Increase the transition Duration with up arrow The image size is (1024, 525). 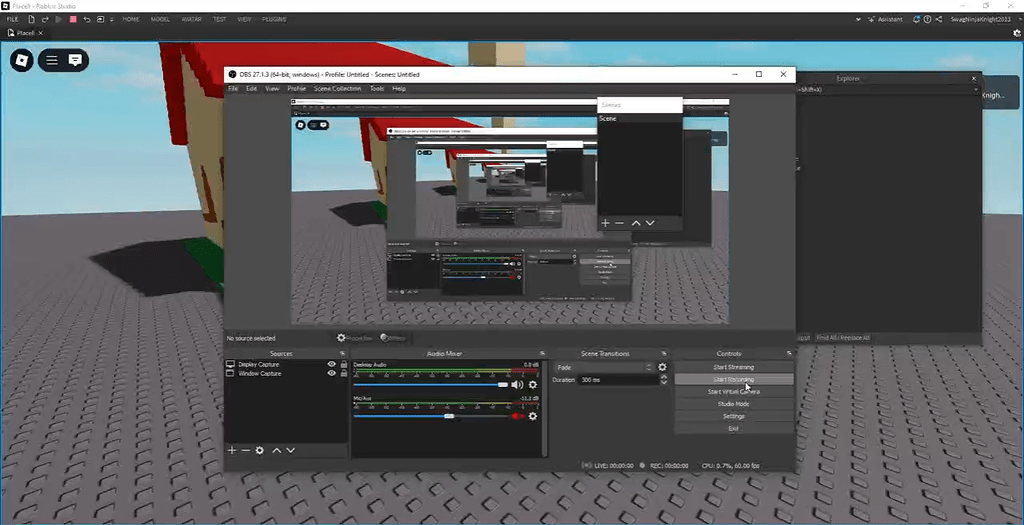(664, 377)
